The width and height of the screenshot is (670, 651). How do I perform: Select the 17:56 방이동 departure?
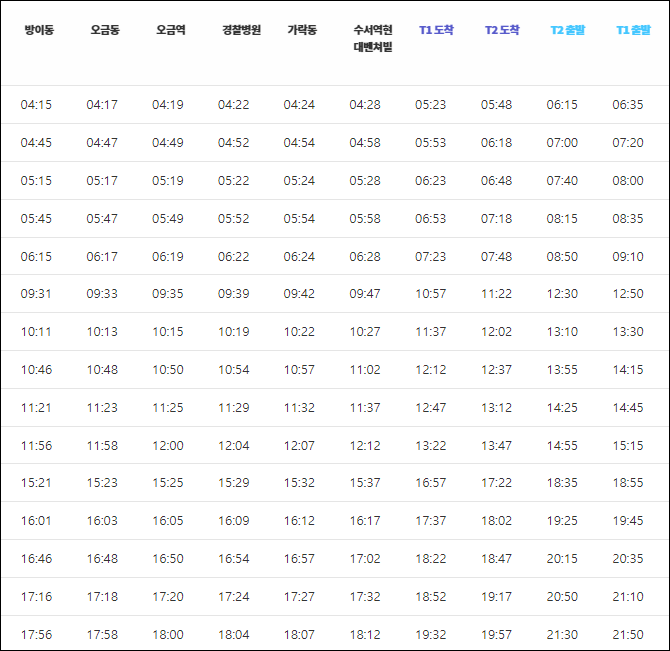36,635
